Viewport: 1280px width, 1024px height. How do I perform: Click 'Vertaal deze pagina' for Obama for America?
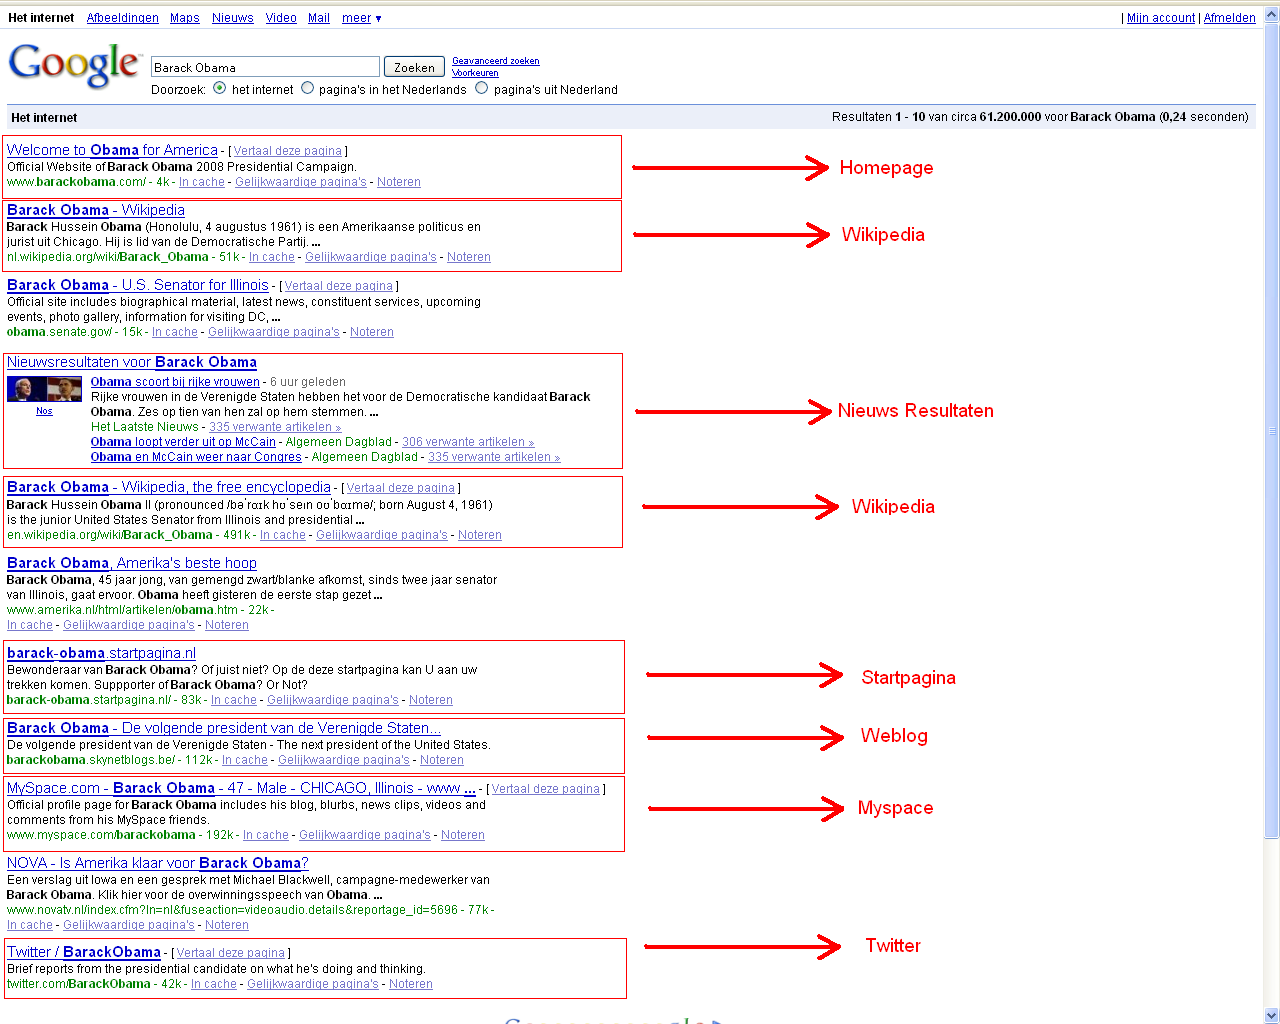pos(288,151)
